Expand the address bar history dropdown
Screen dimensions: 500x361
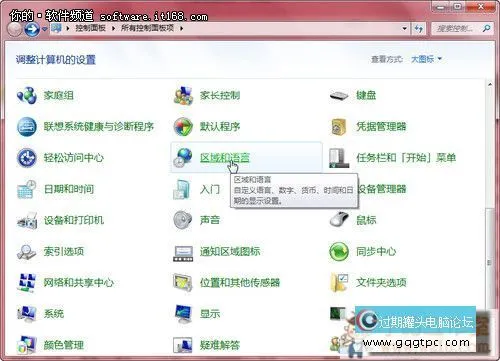(404, 29)
